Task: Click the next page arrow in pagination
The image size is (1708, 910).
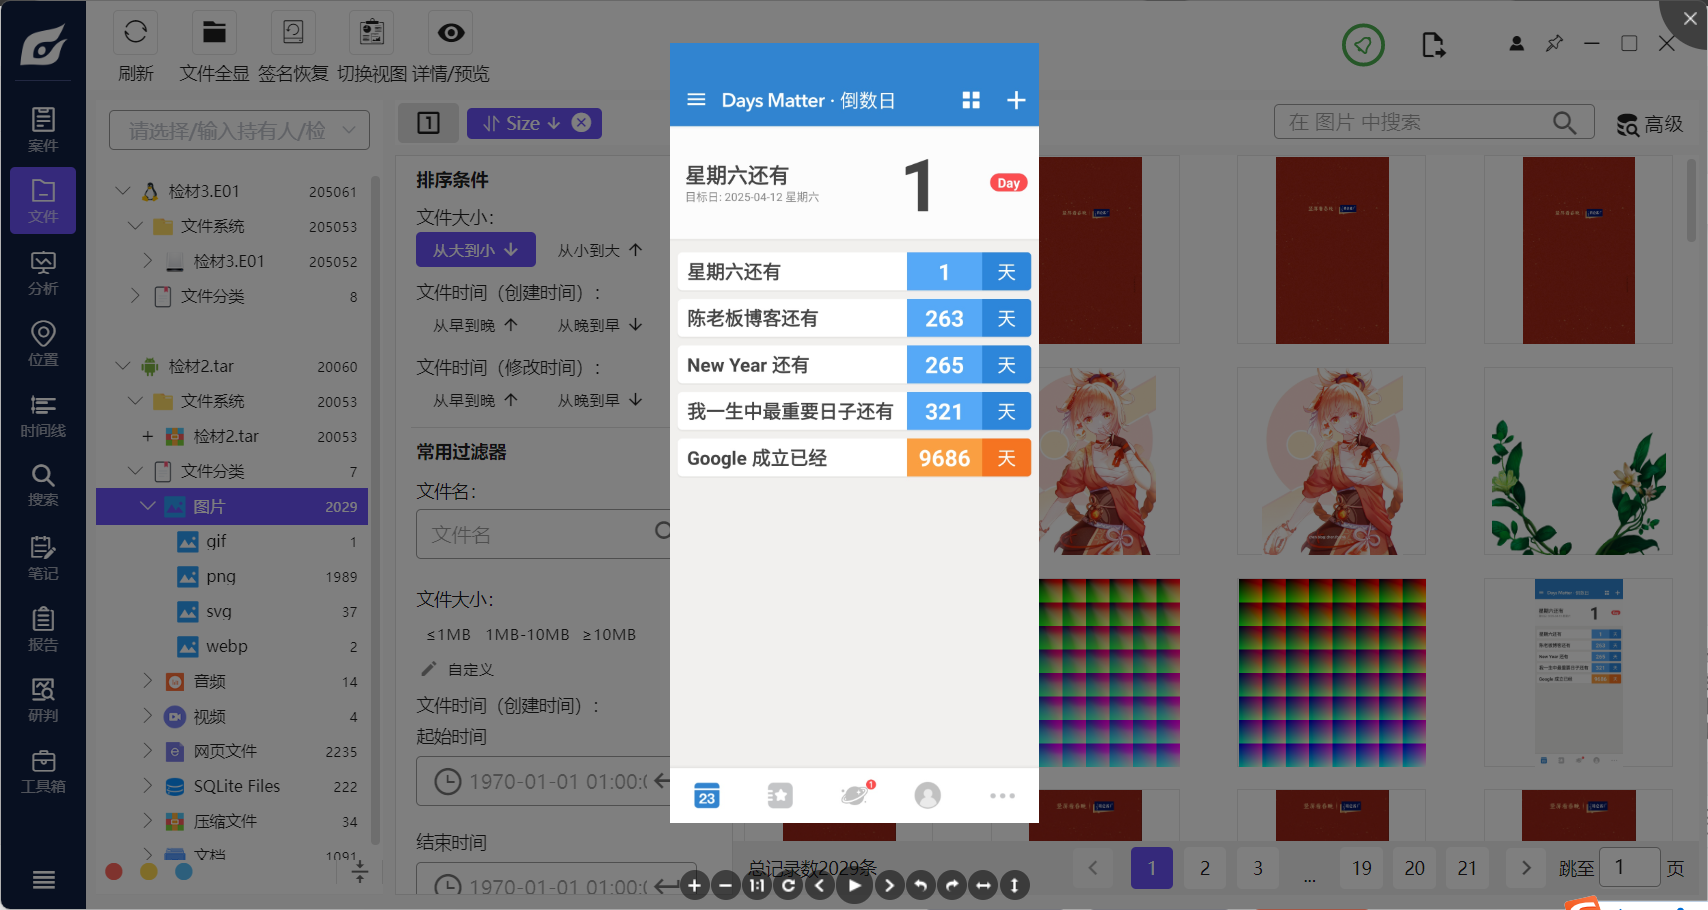Action: [1526, 868]
